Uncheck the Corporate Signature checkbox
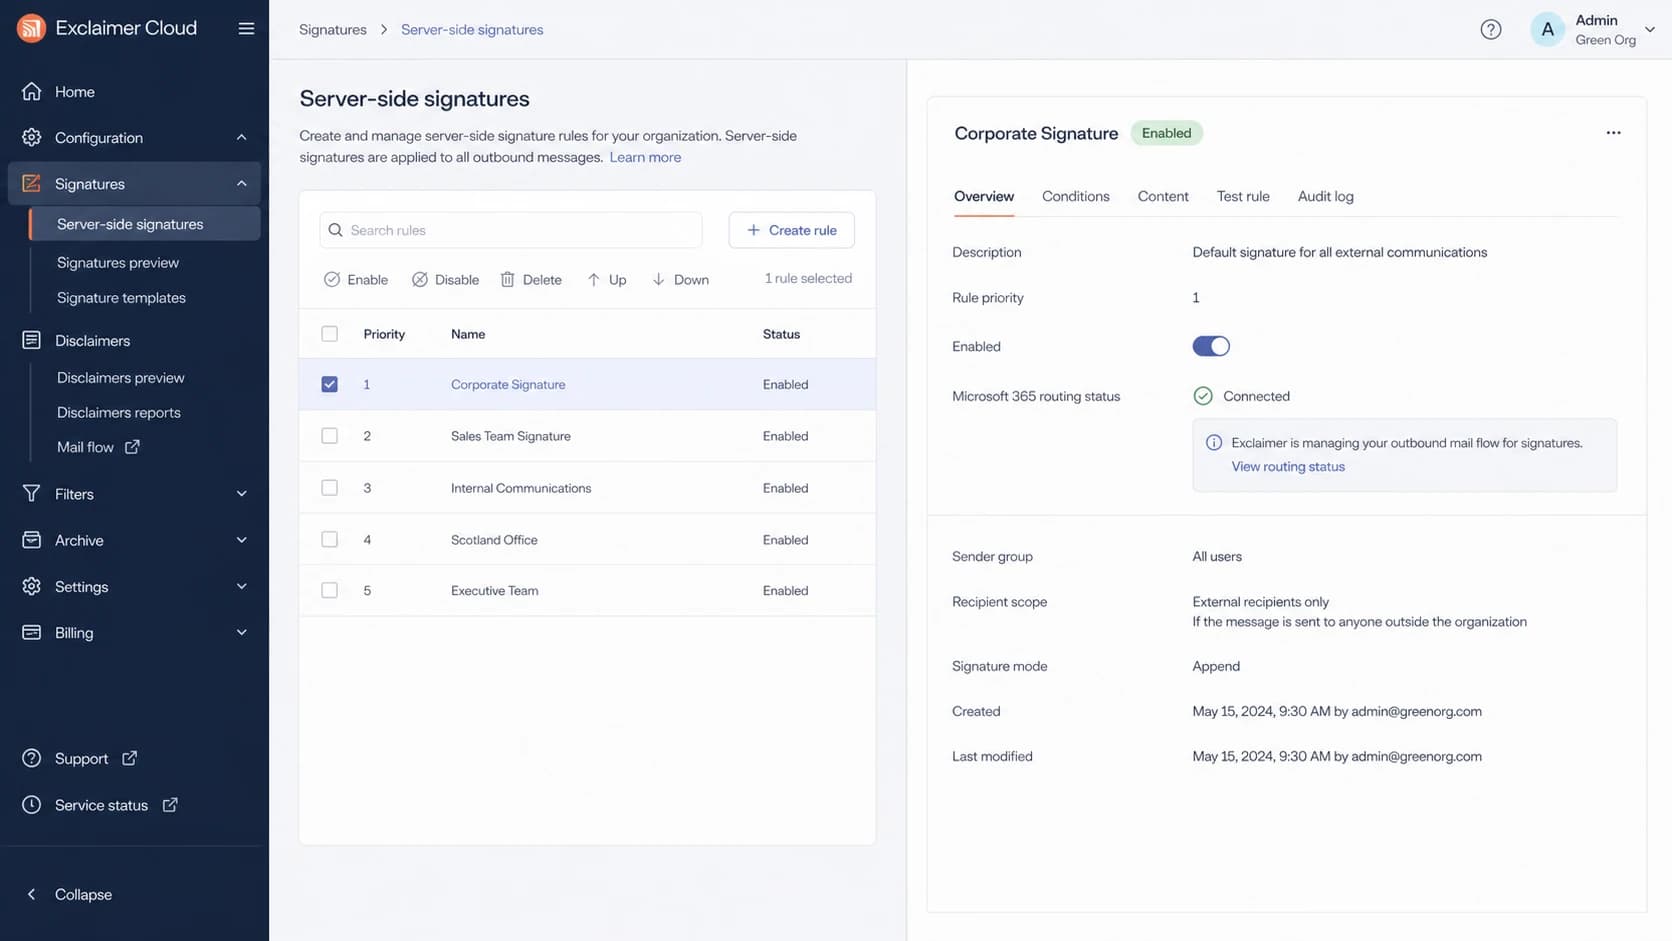This screenshot has height=941, width=1672. [329, 384]
